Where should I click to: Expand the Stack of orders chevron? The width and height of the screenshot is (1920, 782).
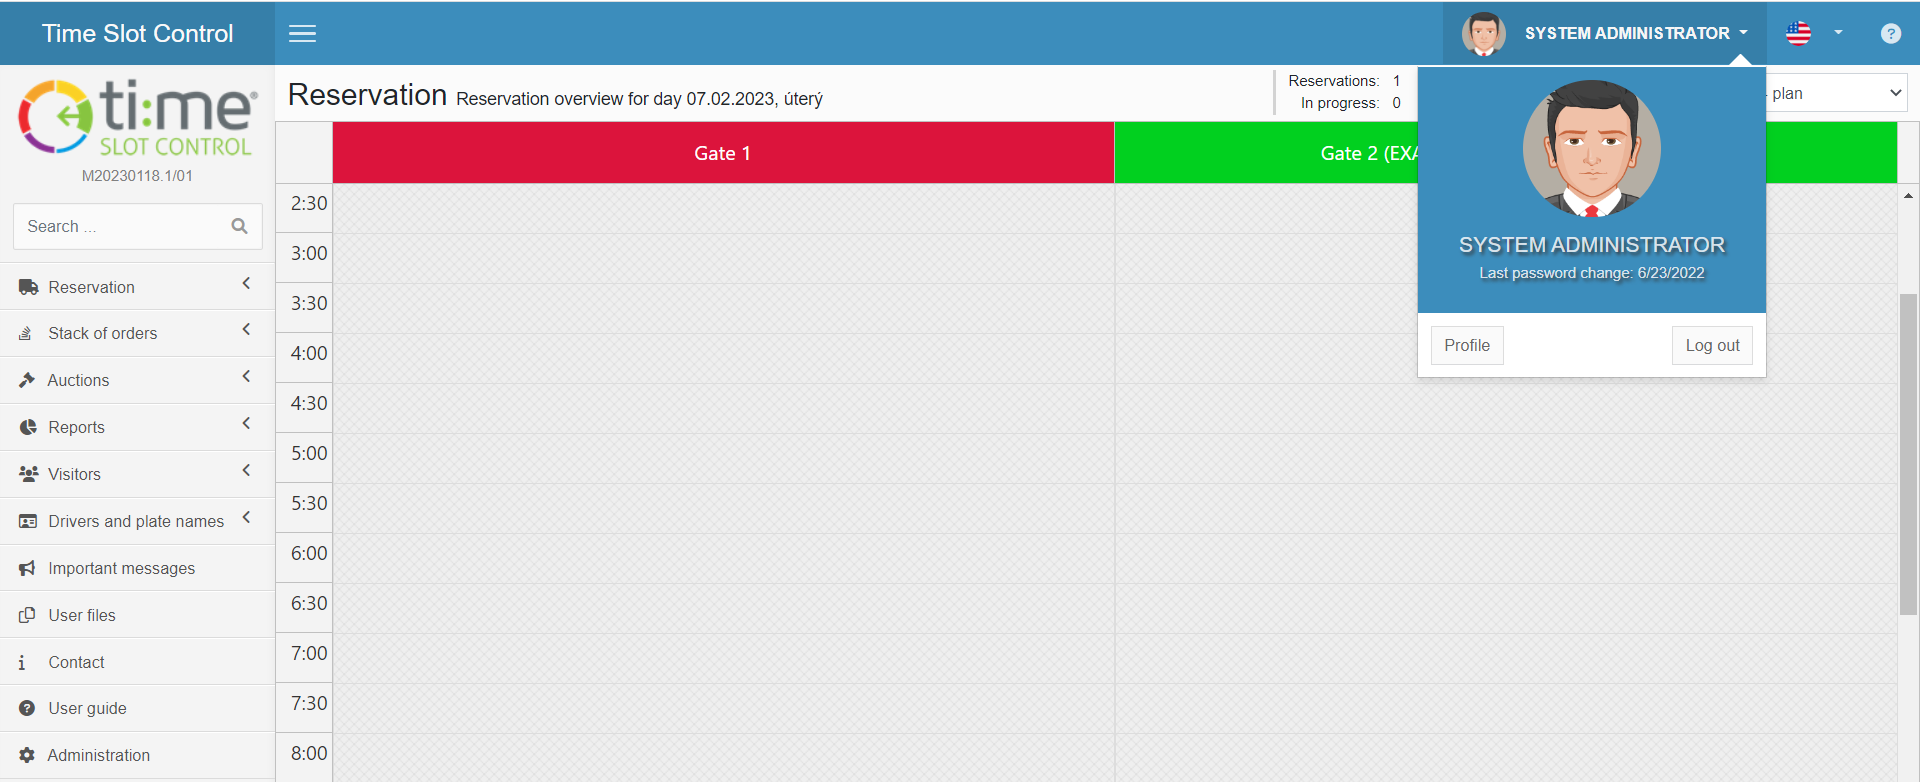point(246,330)
